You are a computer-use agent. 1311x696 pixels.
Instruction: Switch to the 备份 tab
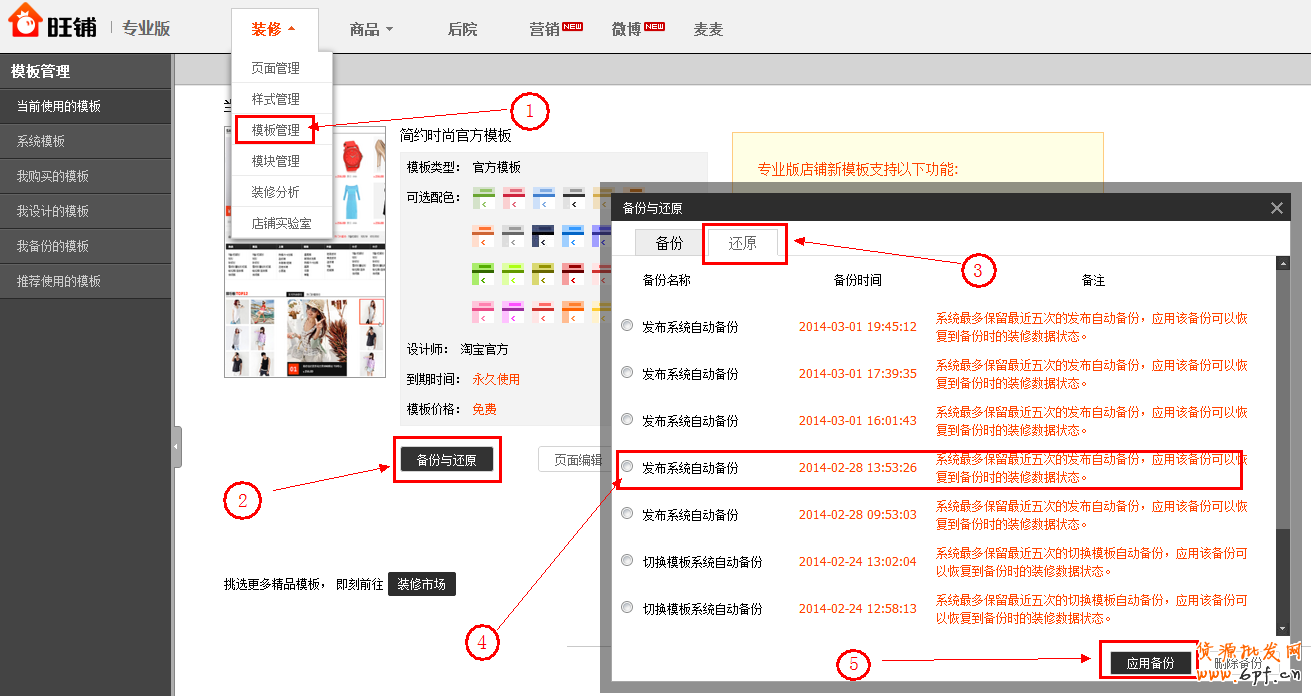click(x=668, y=243)
